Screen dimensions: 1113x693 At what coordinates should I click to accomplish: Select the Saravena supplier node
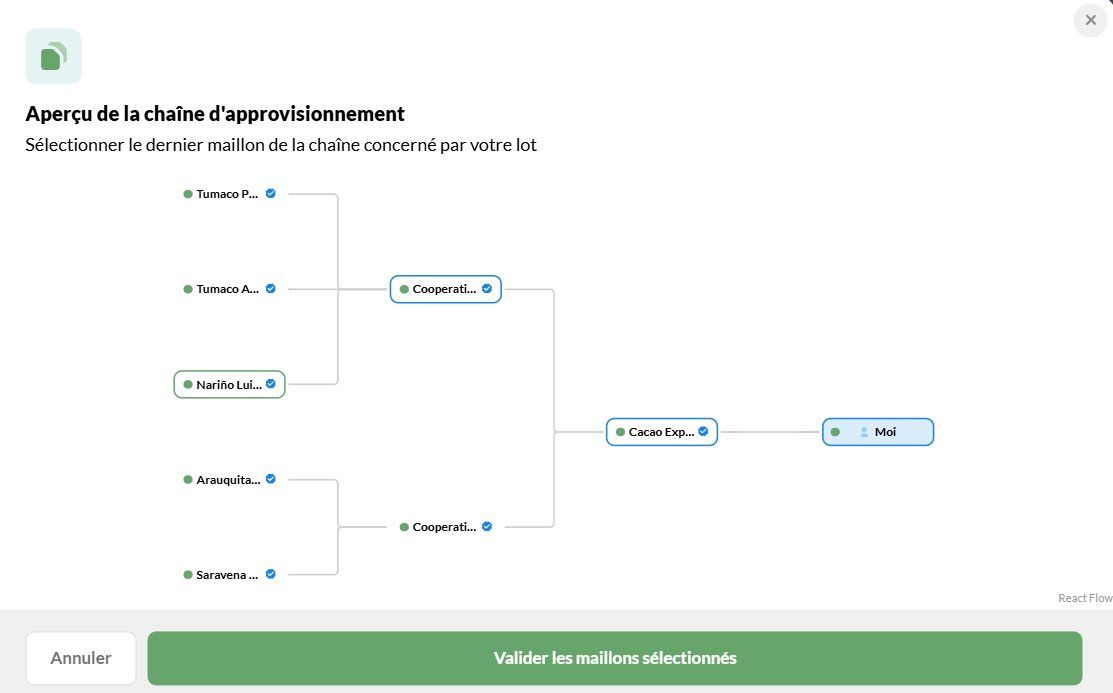click(x=229, y=574)
